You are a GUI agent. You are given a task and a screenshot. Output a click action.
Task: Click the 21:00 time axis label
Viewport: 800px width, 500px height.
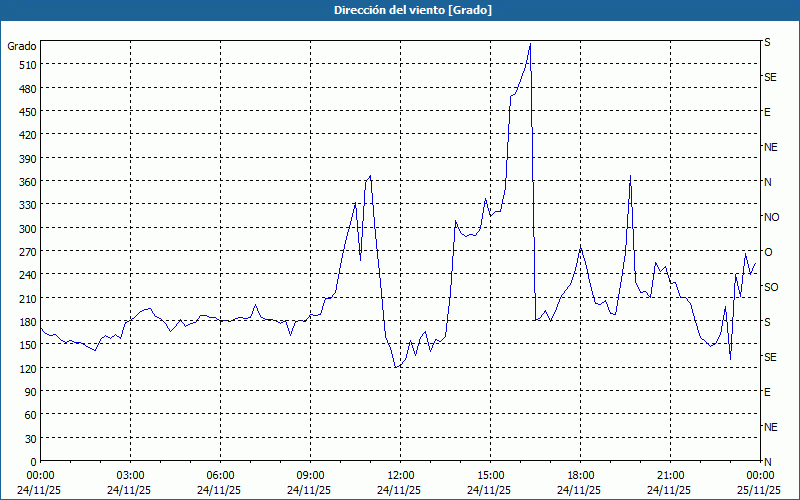coord(670,476)
